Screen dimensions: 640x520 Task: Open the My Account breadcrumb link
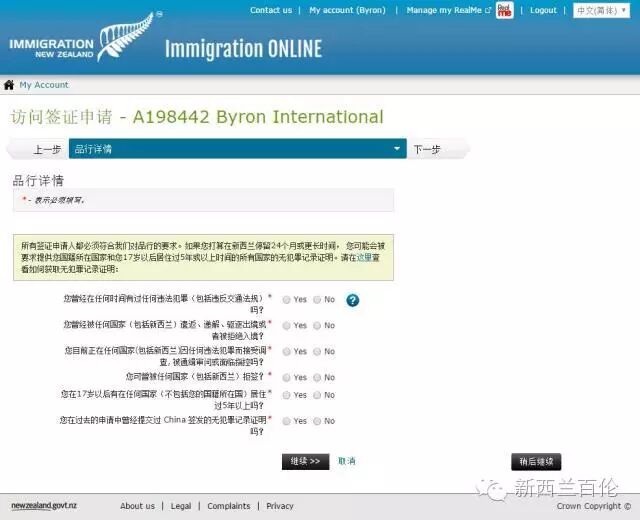pos(44,85)
